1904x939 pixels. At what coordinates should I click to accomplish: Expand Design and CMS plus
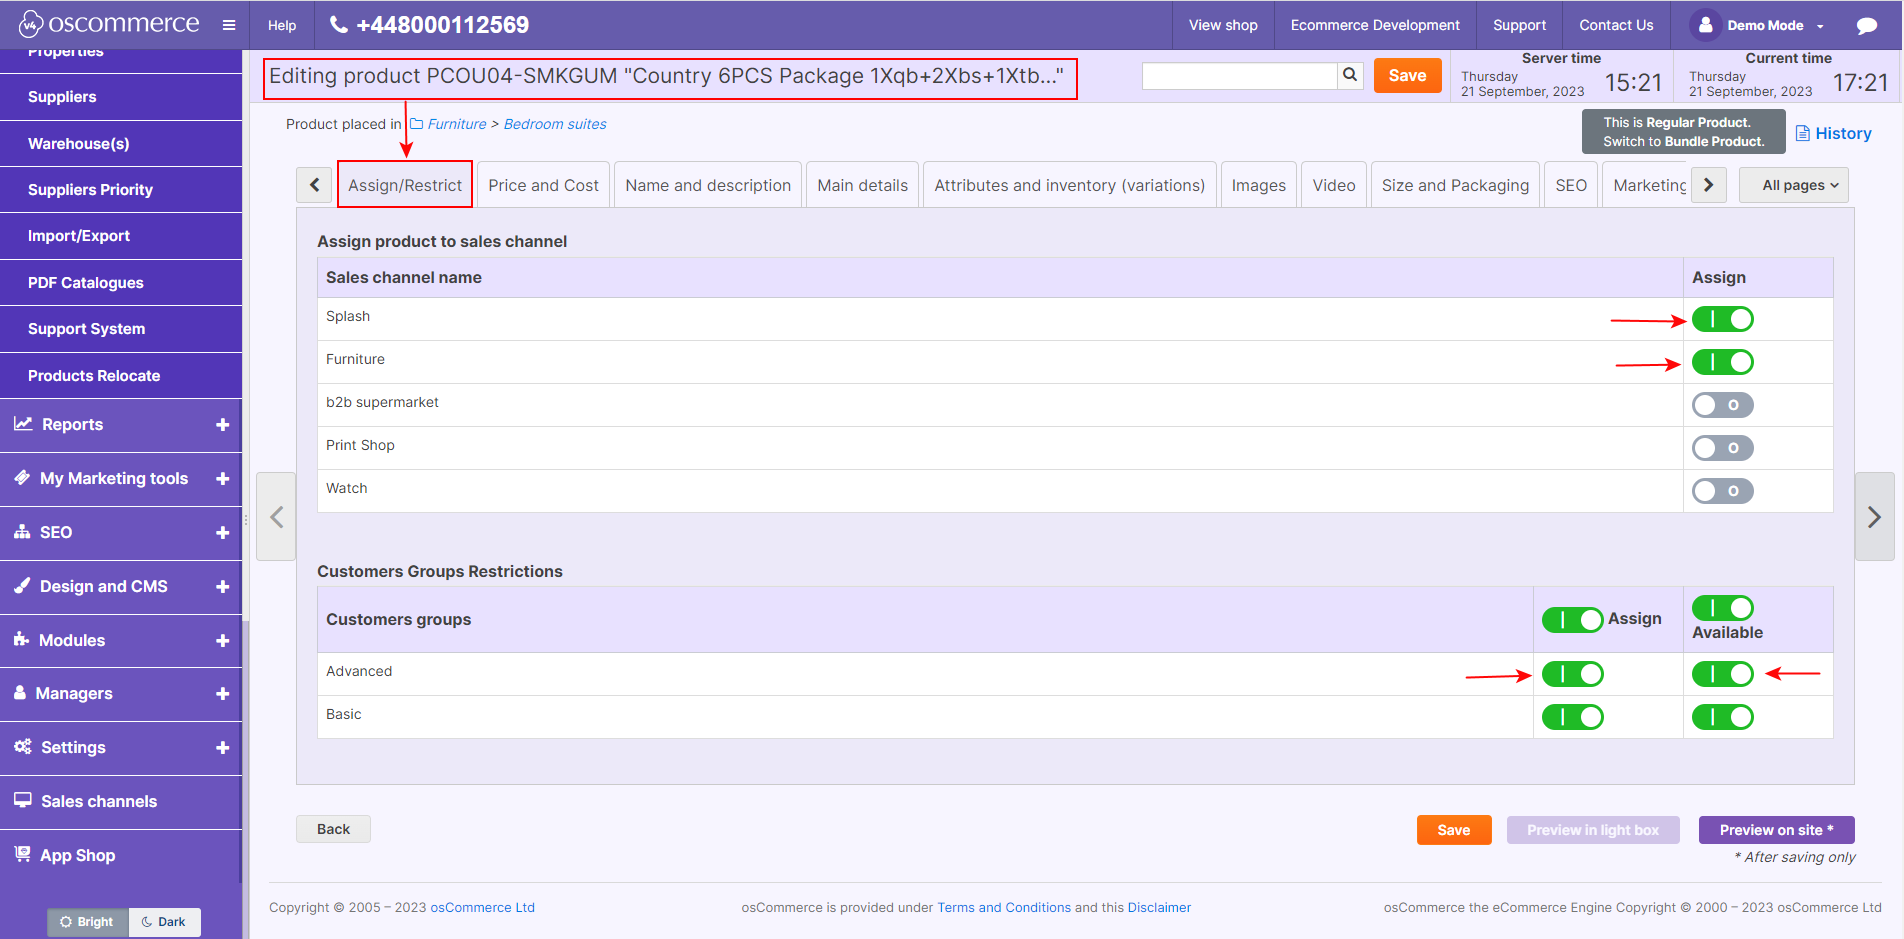click(x=222, y=586)
